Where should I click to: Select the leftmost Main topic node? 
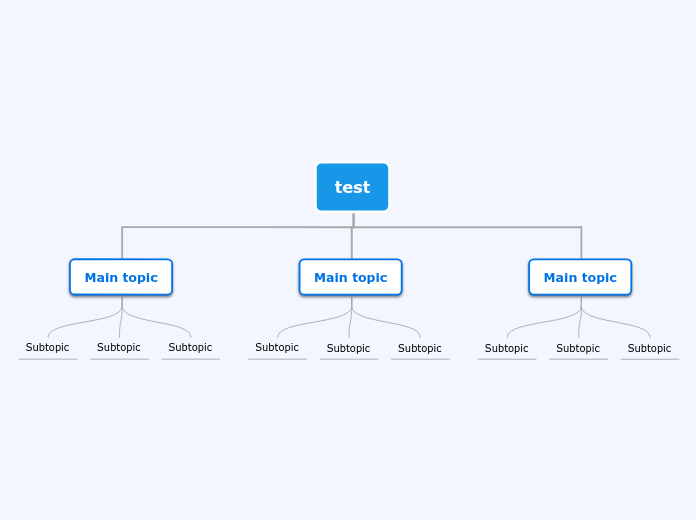click(121, 277)
